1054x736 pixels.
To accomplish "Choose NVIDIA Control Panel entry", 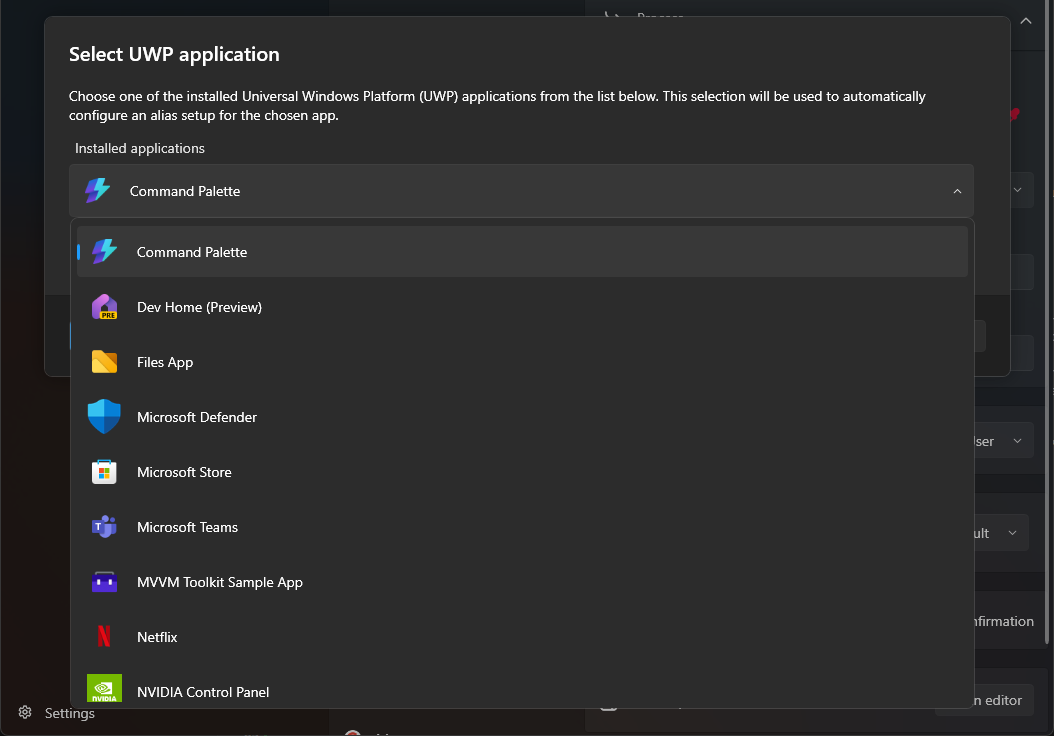I will [522, 688].
